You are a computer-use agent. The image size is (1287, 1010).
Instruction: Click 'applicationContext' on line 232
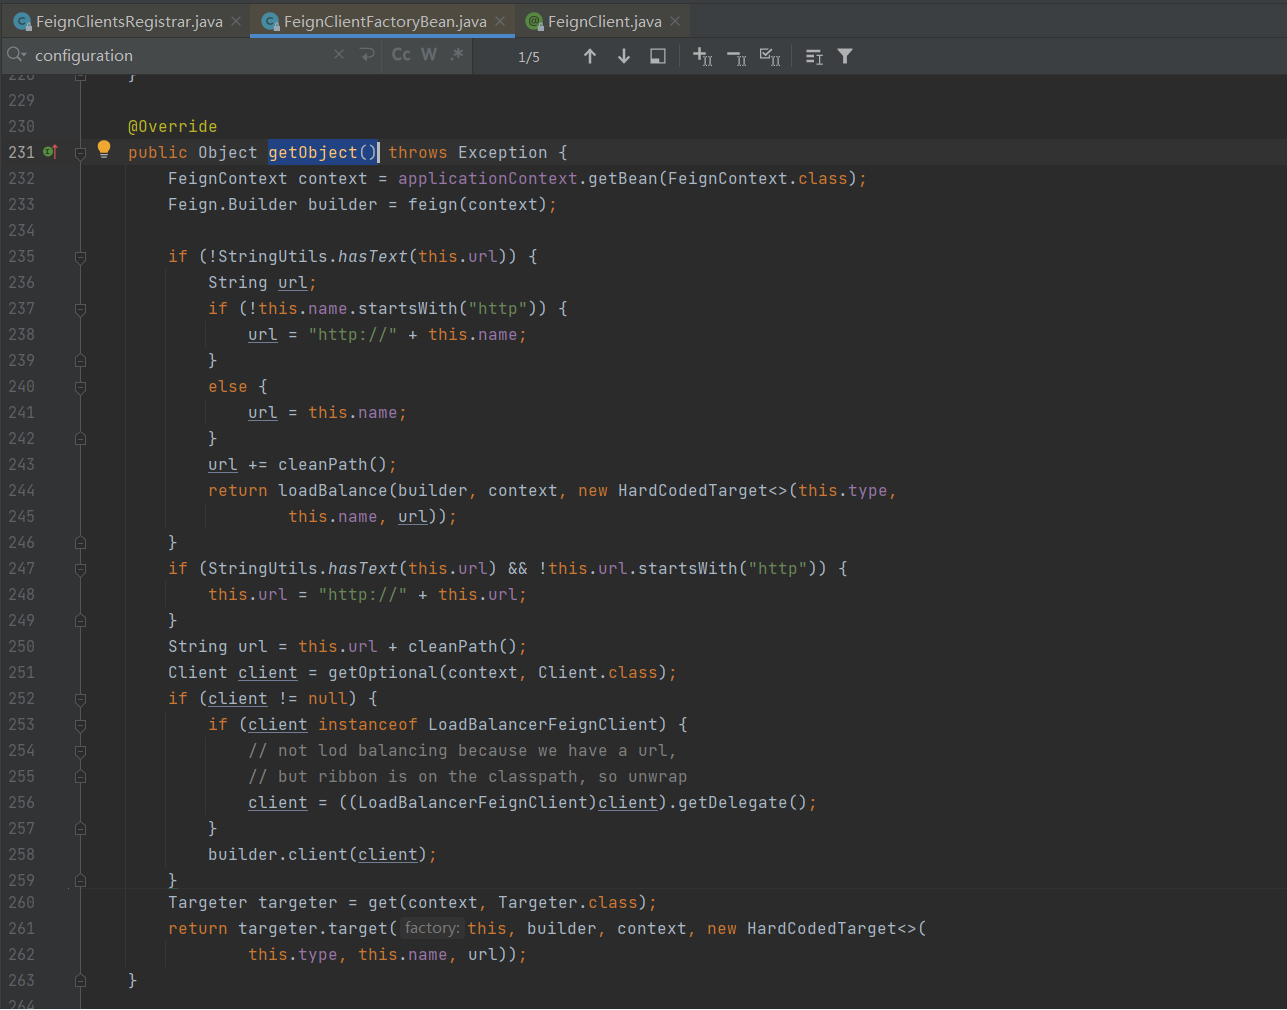point(488,178)
